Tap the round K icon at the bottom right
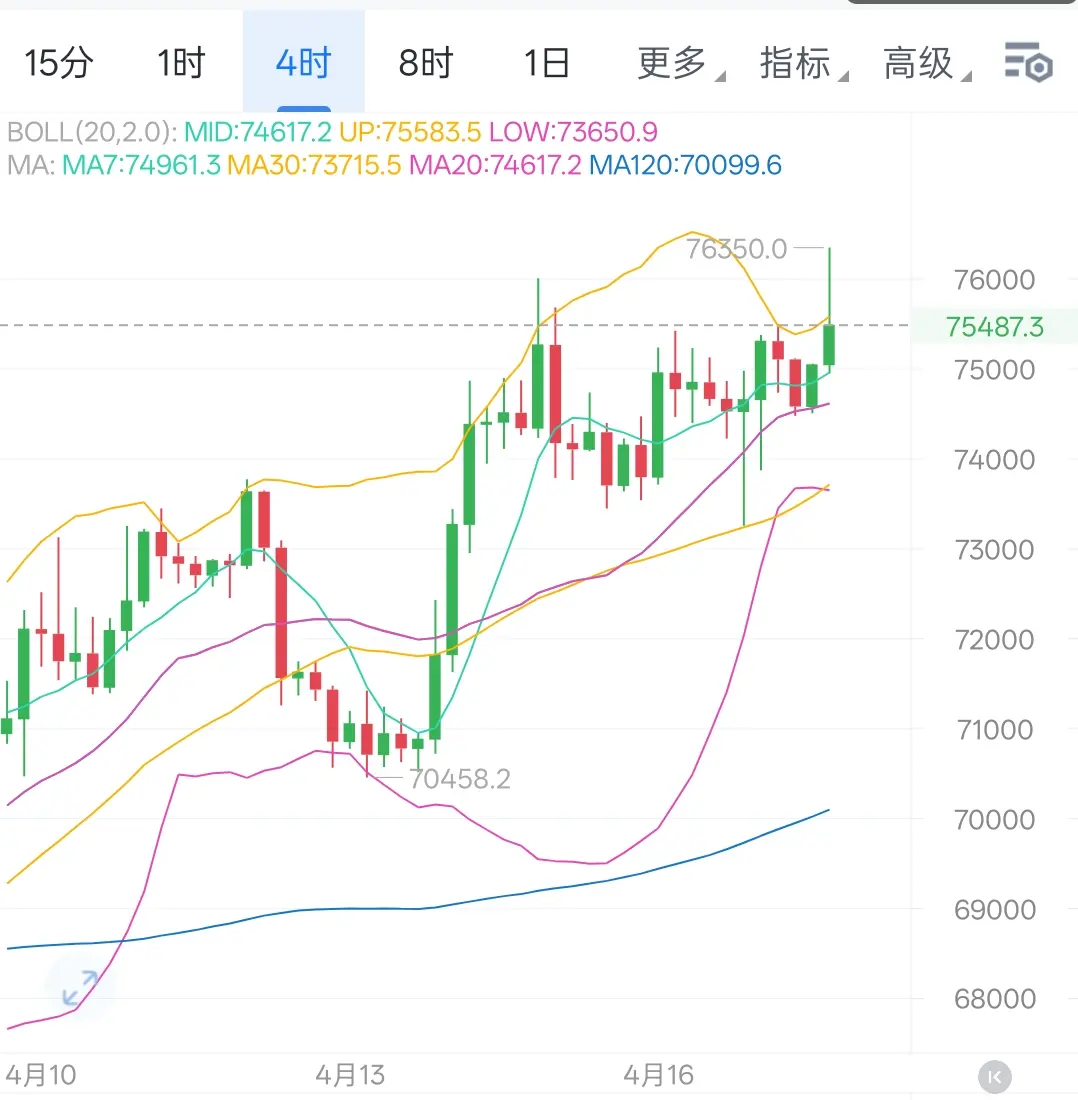1078x1100 pixels. (995, 1076)
